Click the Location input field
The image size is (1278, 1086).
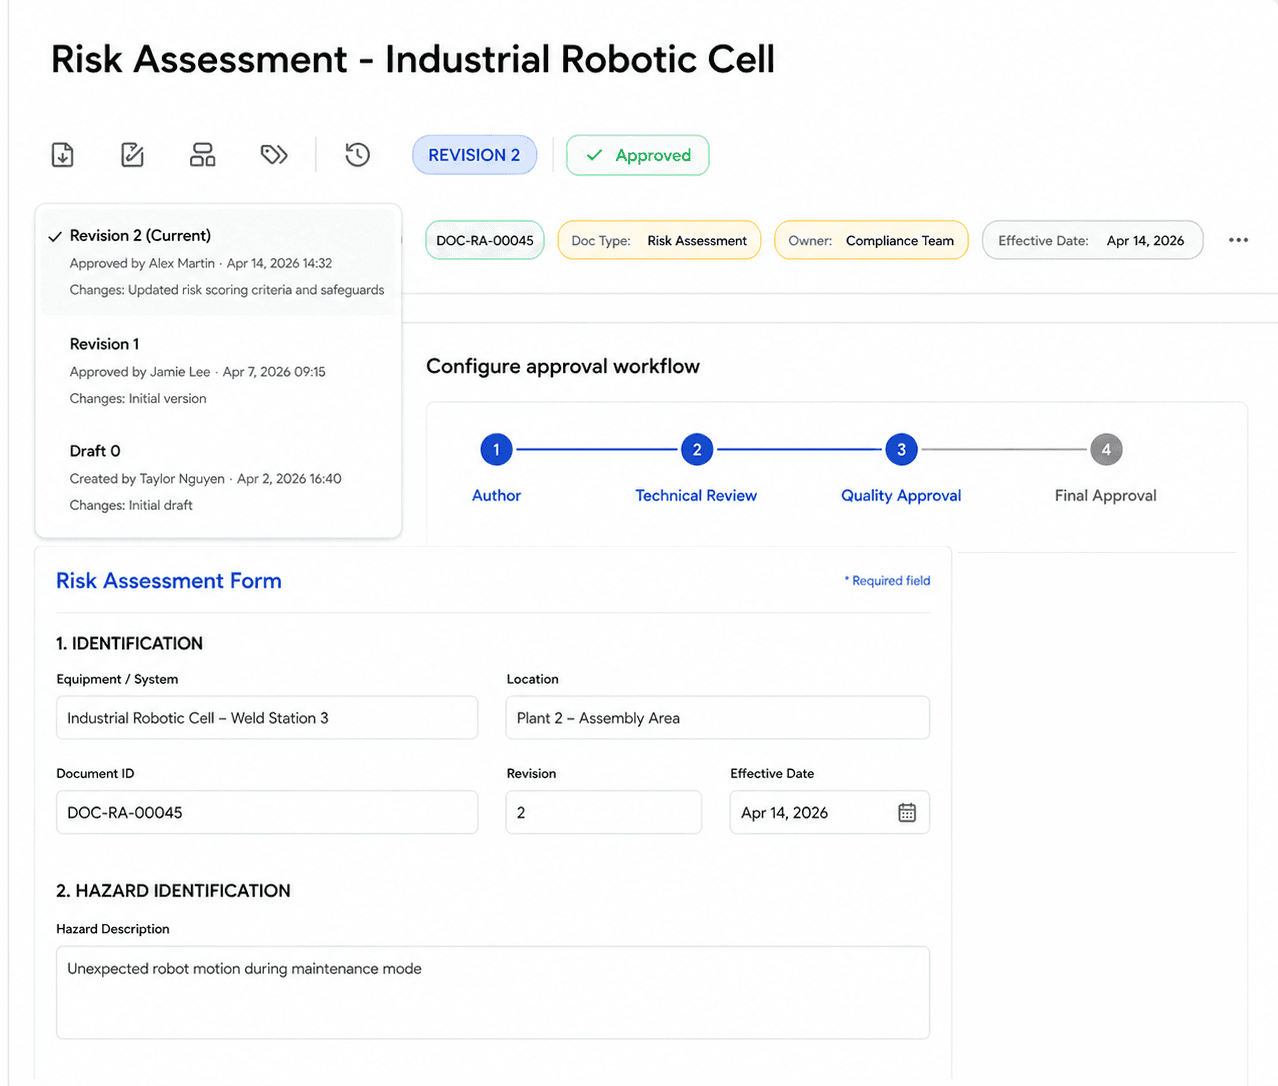coord(718,718)
